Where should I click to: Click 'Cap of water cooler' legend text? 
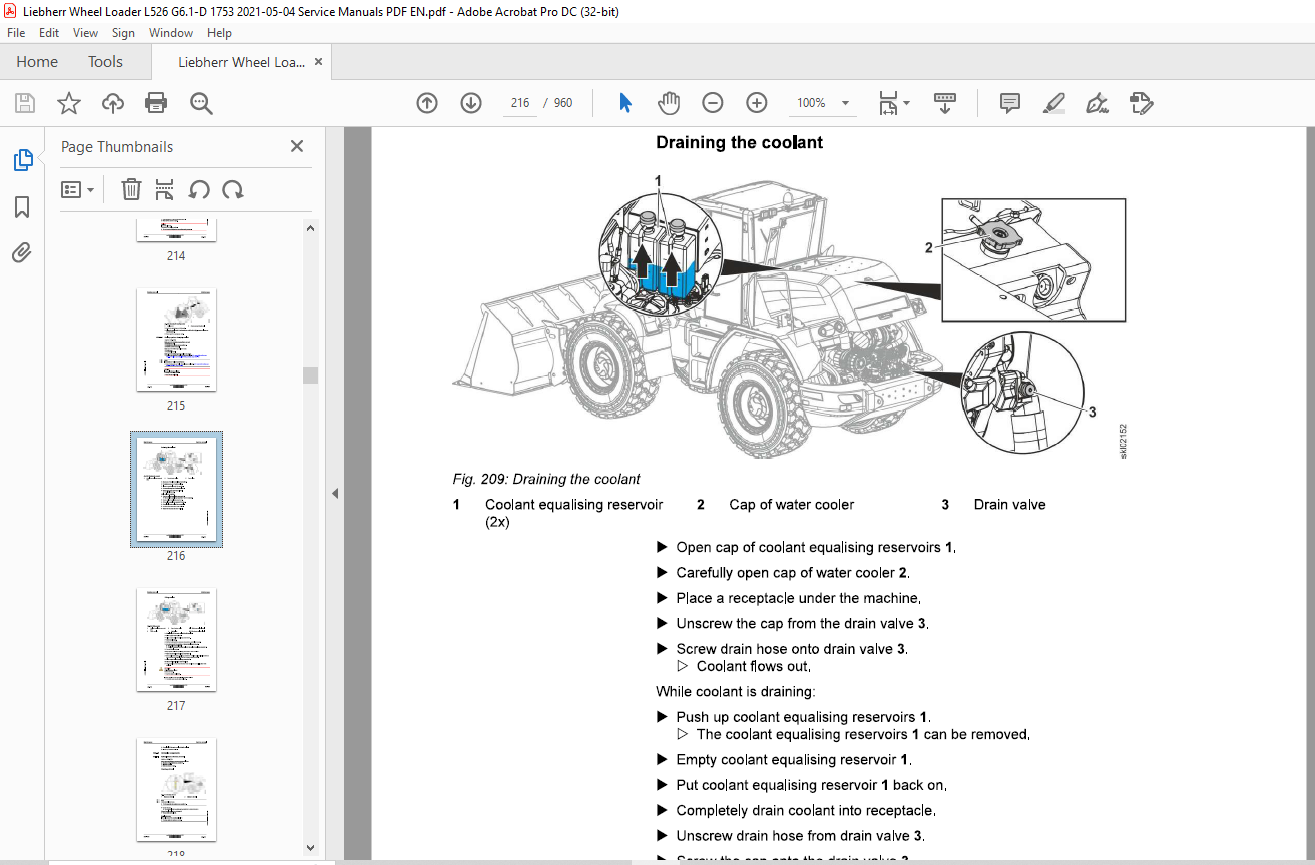click(x=792, y=505)
